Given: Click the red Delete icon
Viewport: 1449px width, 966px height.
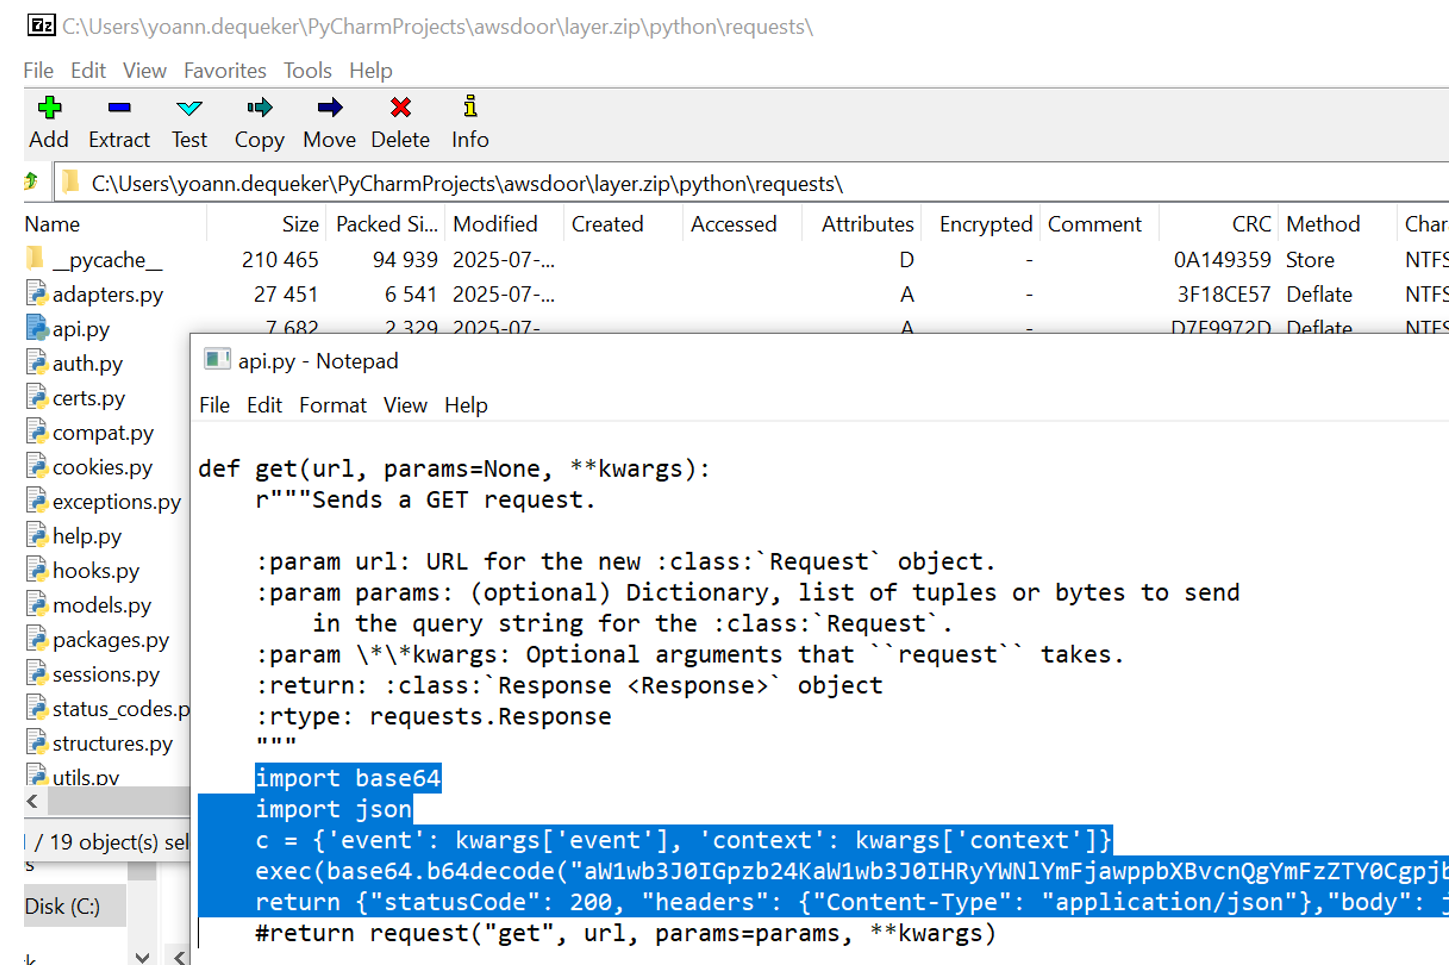Looking at the screenshot, I should (400, 108).
